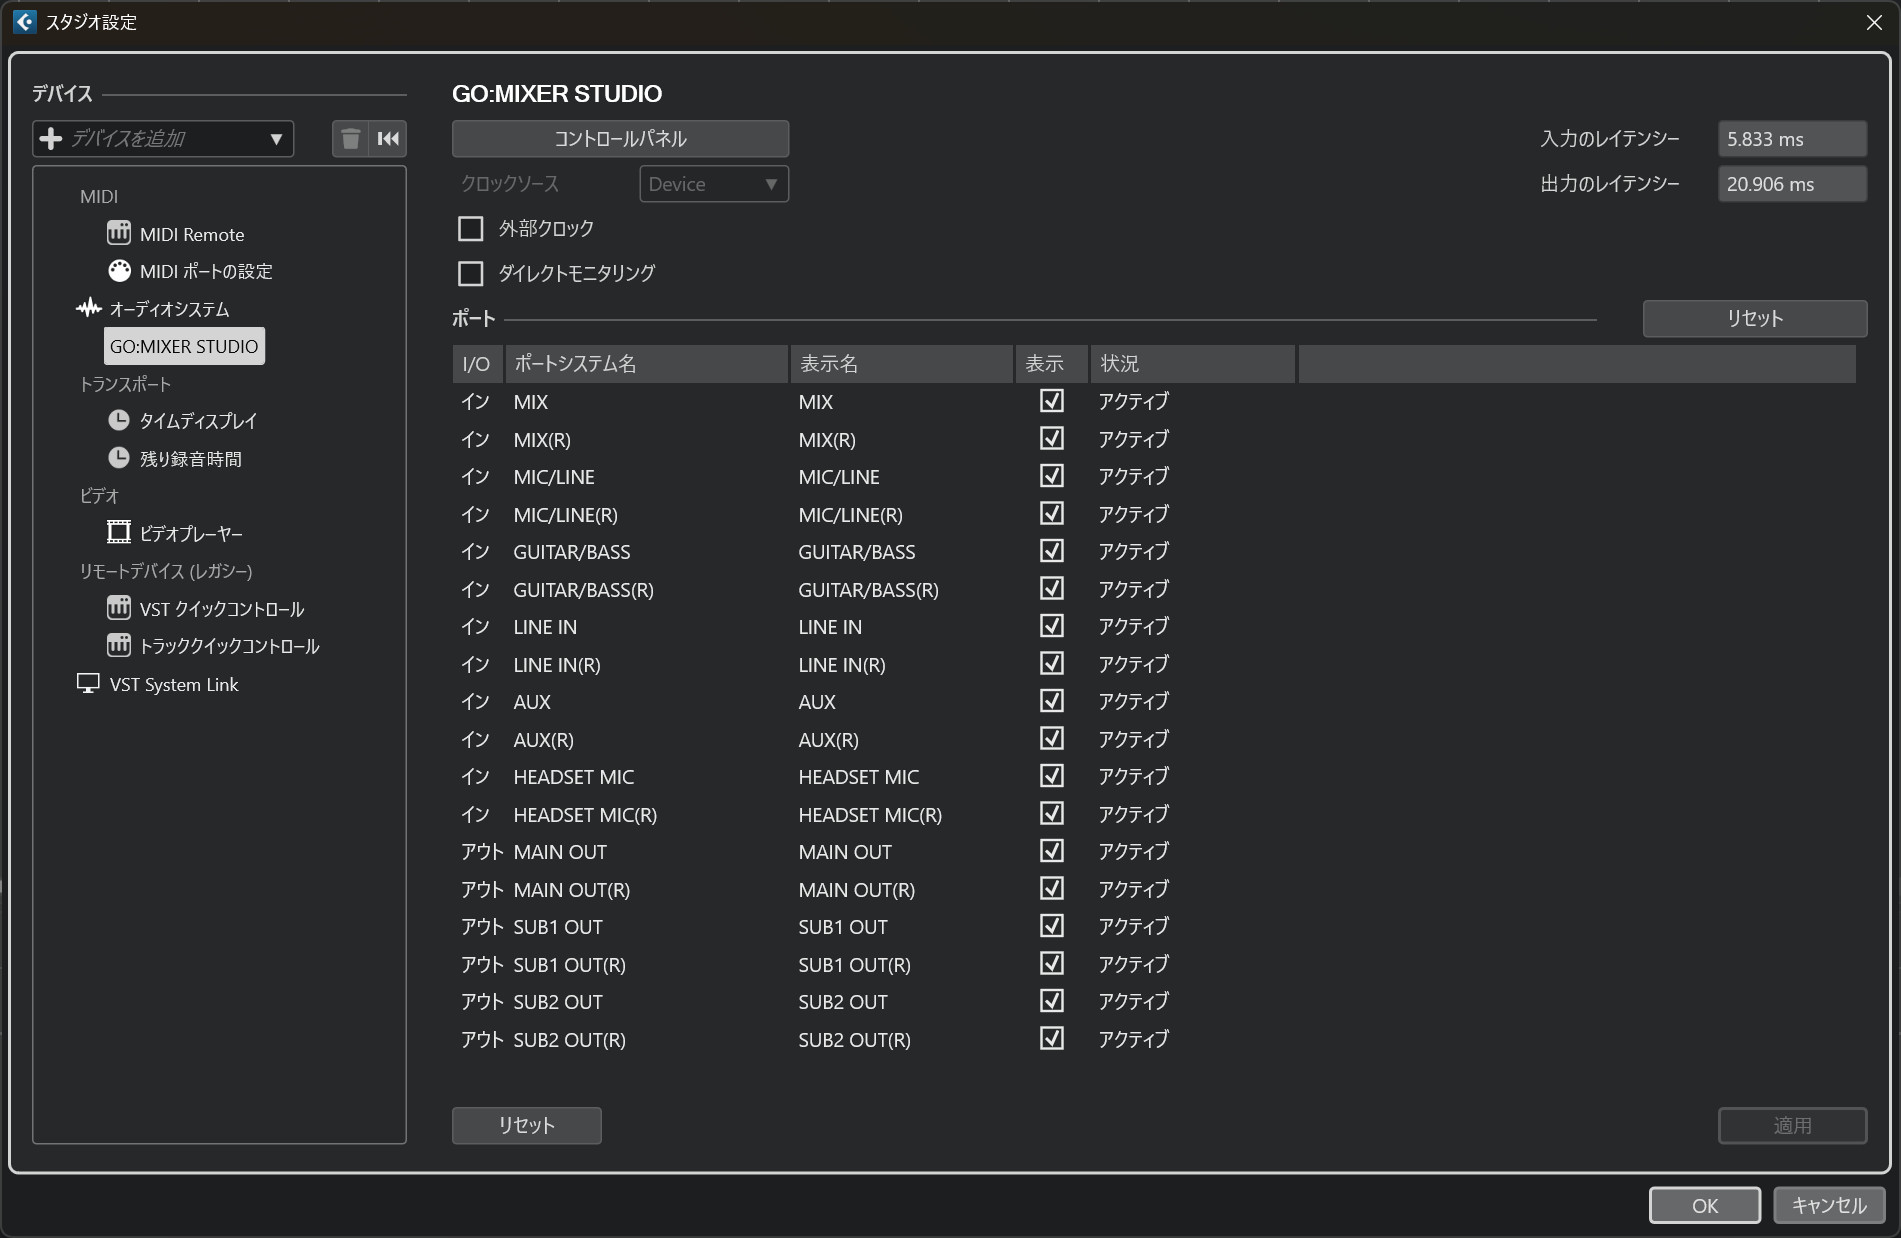Click the オーディオシステム waveform icon

coord(89,308)
